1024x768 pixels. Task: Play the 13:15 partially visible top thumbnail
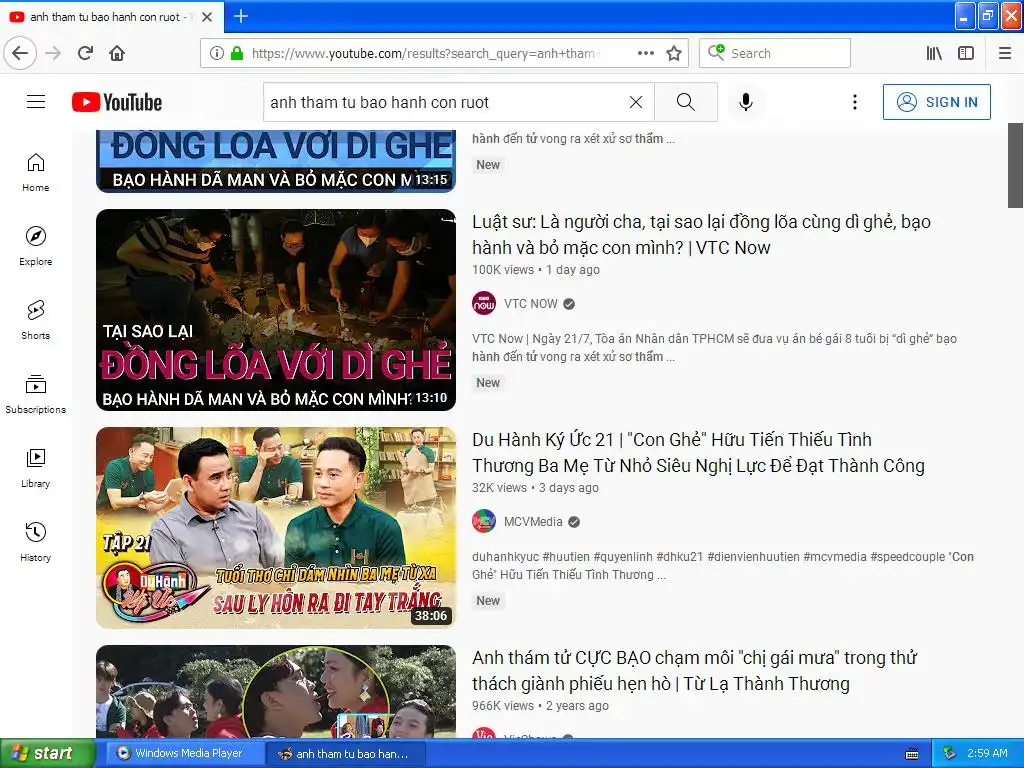tap(276, 161)
